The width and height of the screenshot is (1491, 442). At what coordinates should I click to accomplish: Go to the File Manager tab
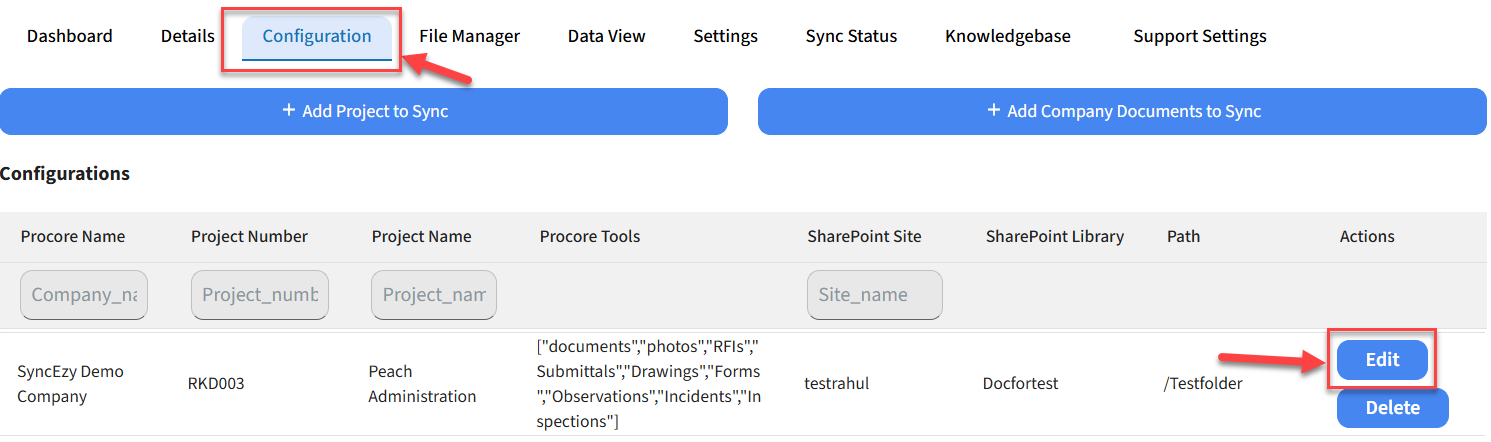point(469,36)
